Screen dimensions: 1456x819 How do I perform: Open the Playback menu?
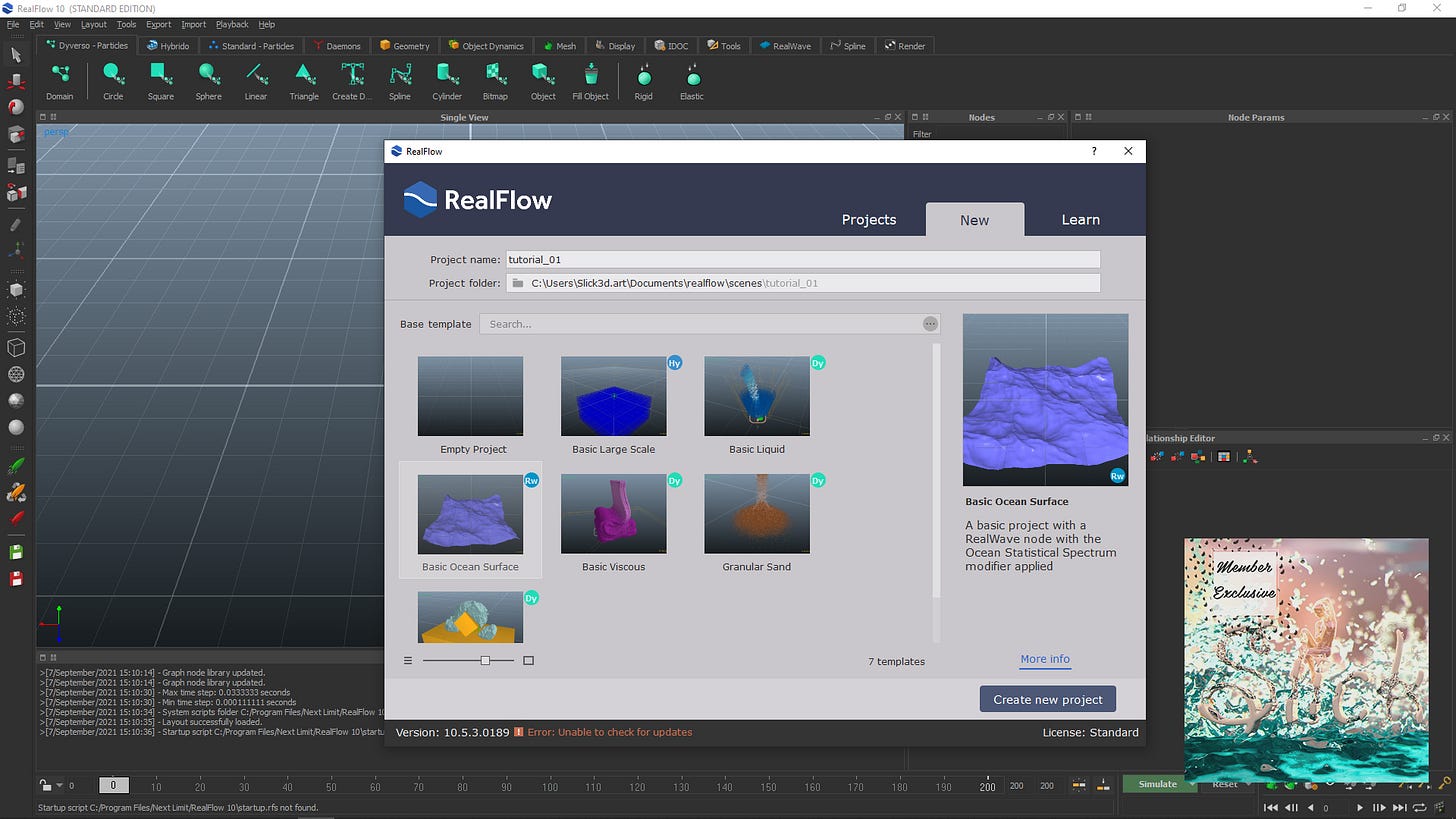point(232,24)
